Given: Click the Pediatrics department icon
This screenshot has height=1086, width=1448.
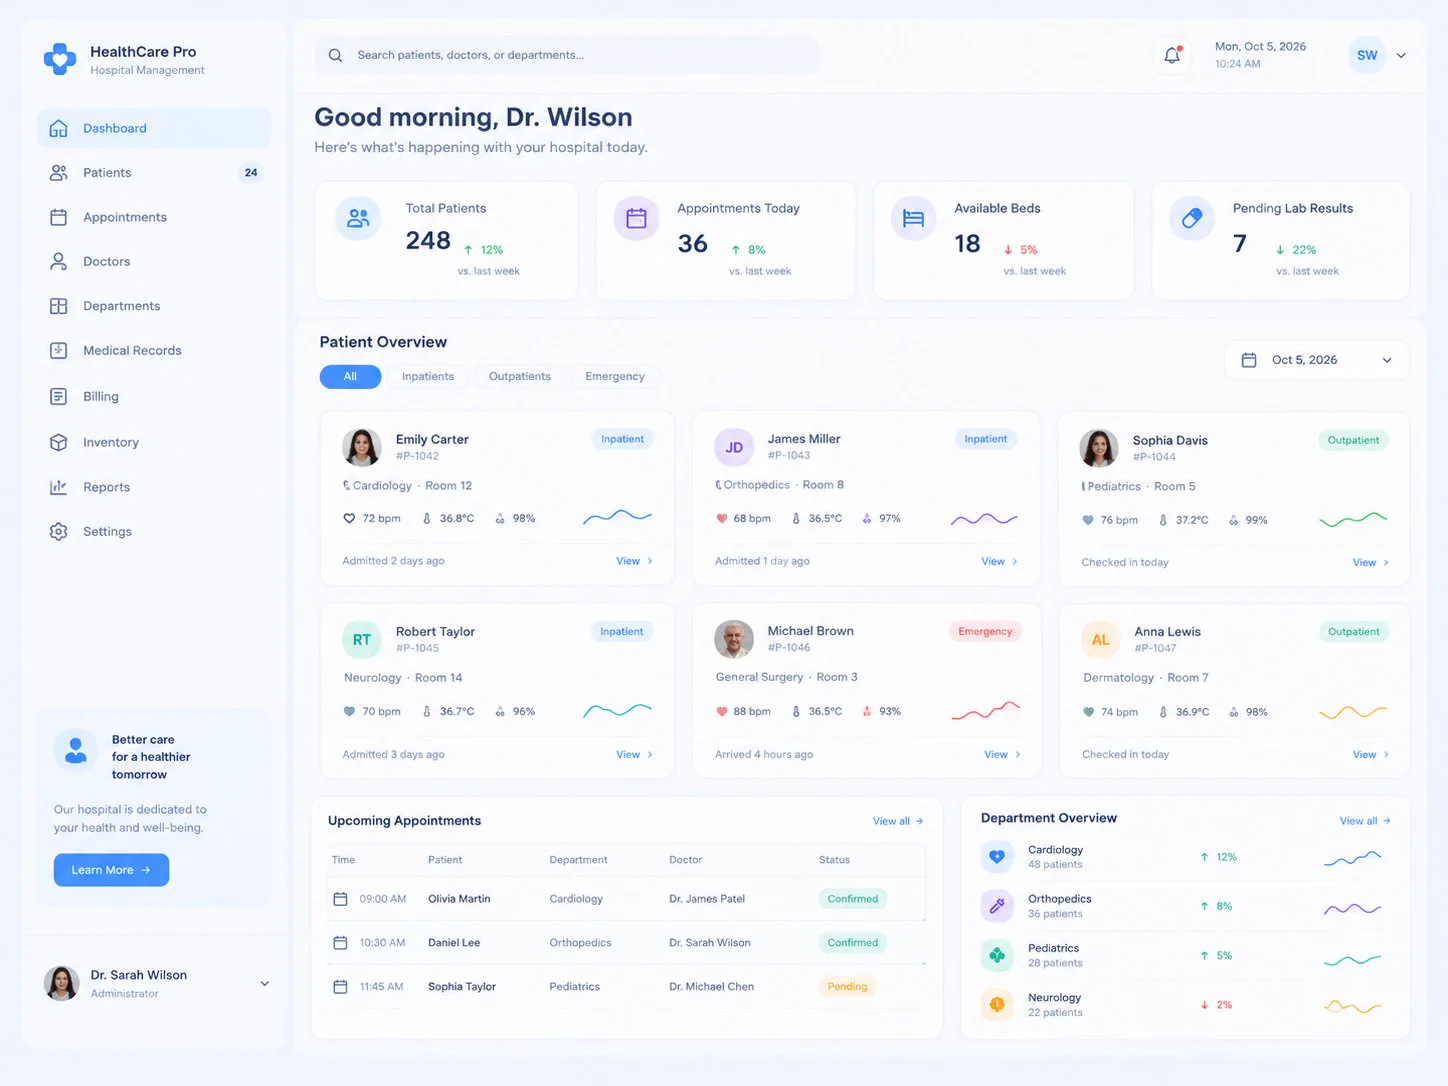Looking at the screenshot, I should pyautogui.click(x=997, y=955).
